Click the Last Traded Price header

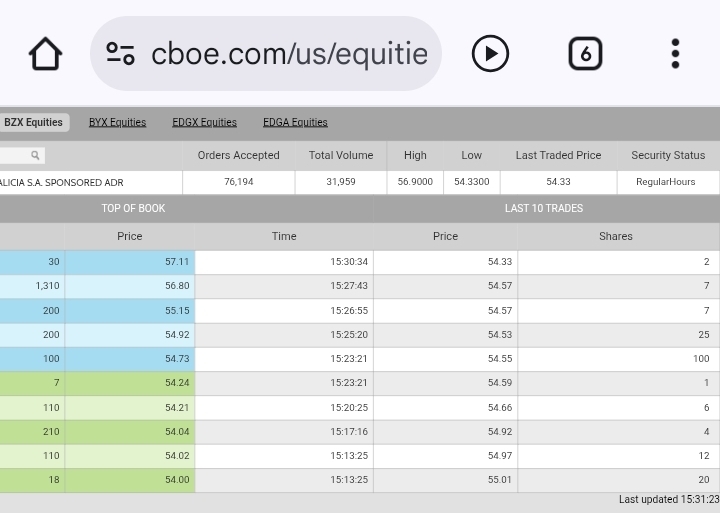coord(558,155)
